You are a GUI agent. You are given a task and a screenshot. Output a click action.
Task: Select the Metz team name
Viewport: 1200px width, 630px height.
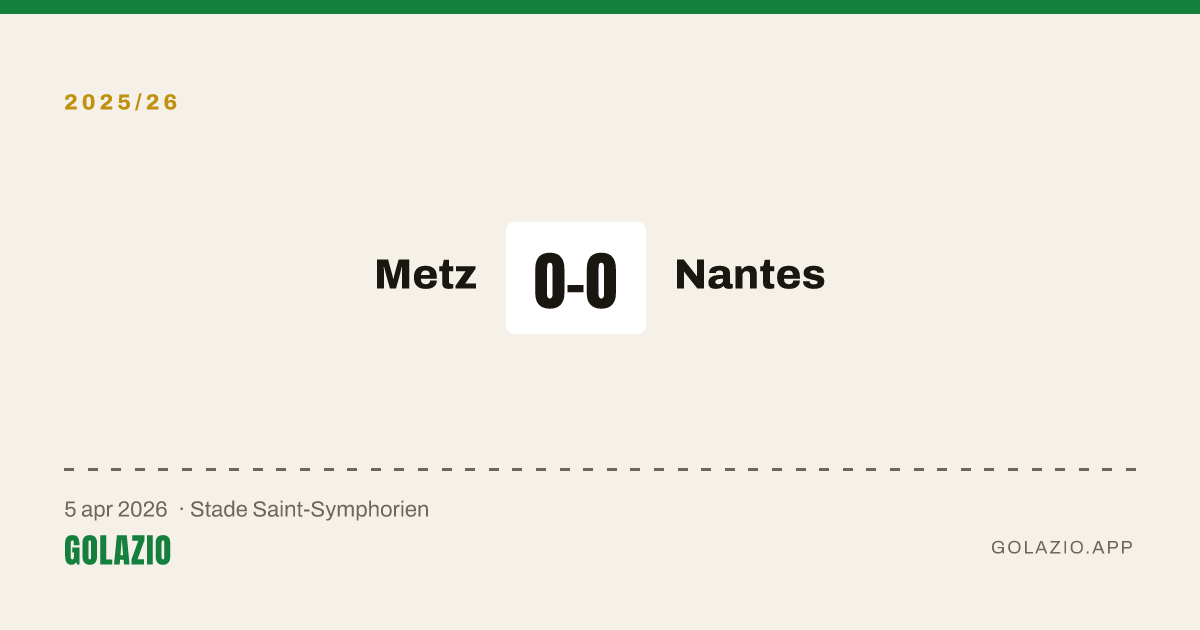(426, 275)
